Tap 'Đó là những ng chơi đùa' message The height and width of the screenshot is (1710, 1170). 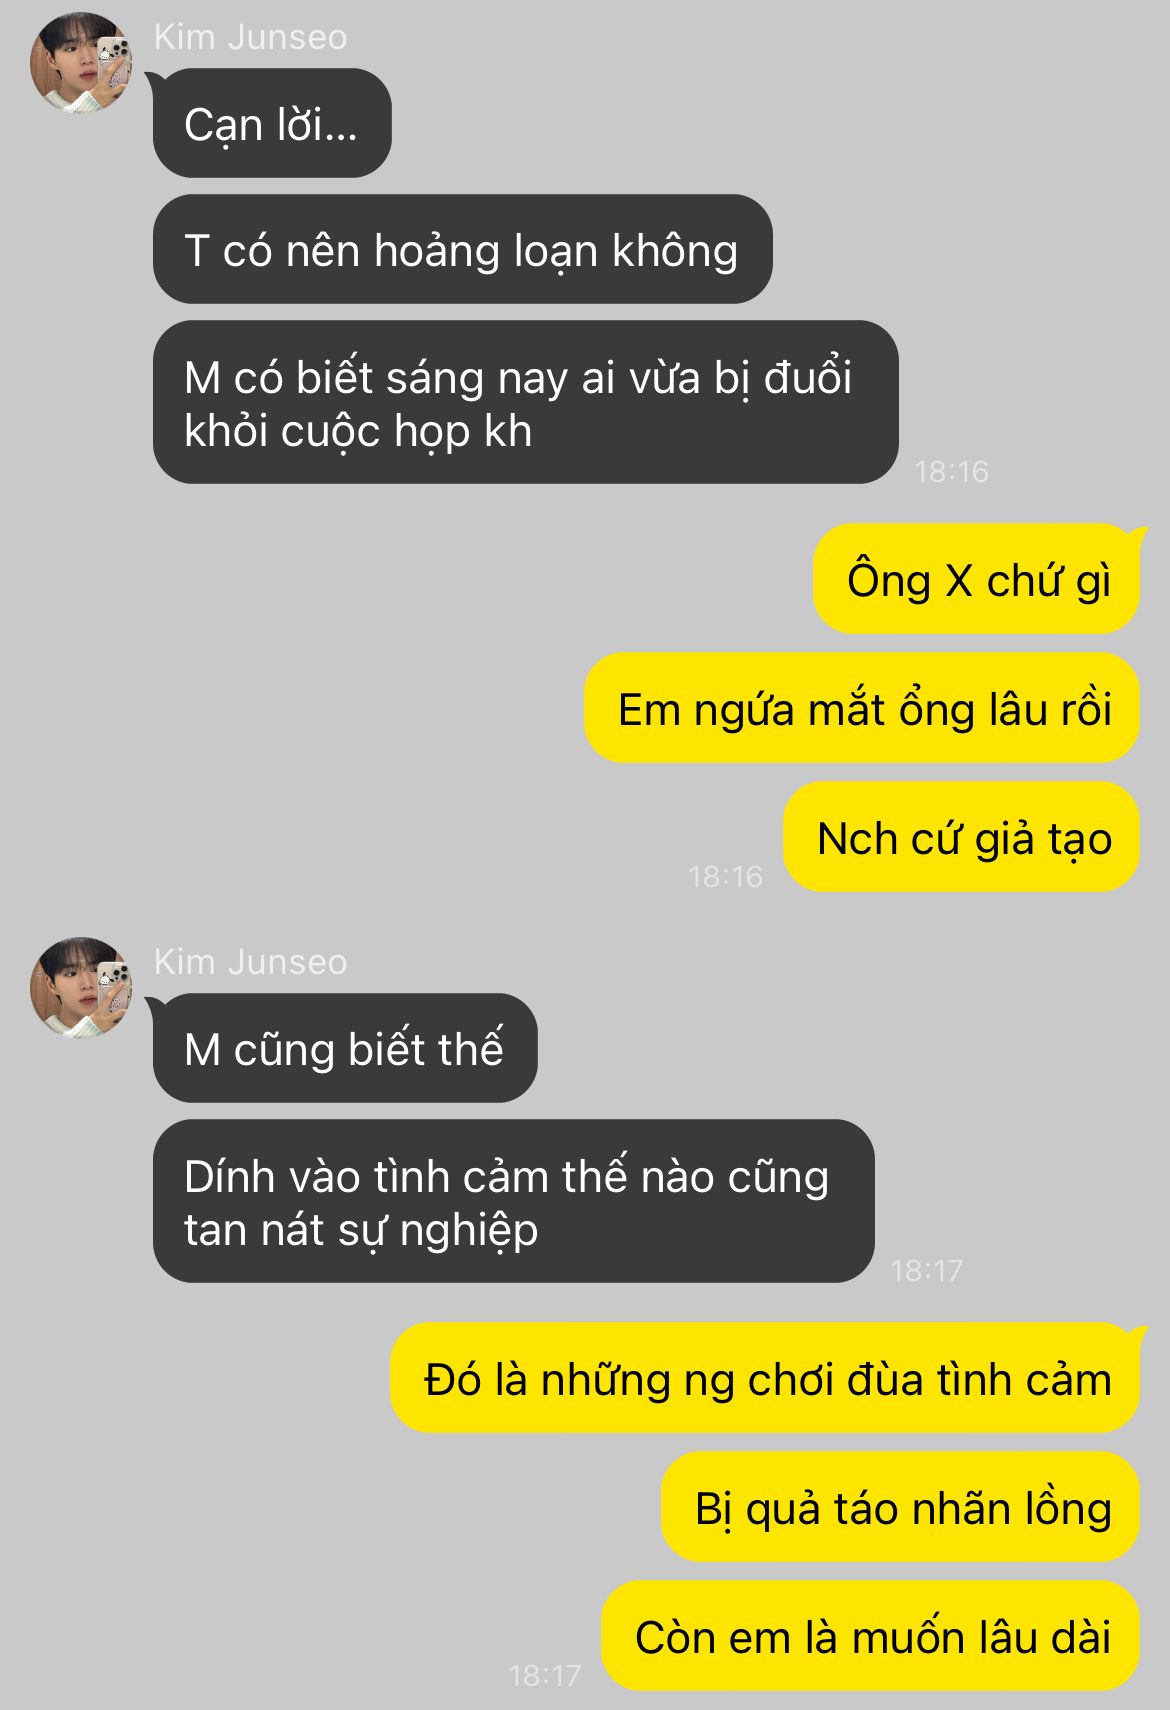(x=765, y=1378)
